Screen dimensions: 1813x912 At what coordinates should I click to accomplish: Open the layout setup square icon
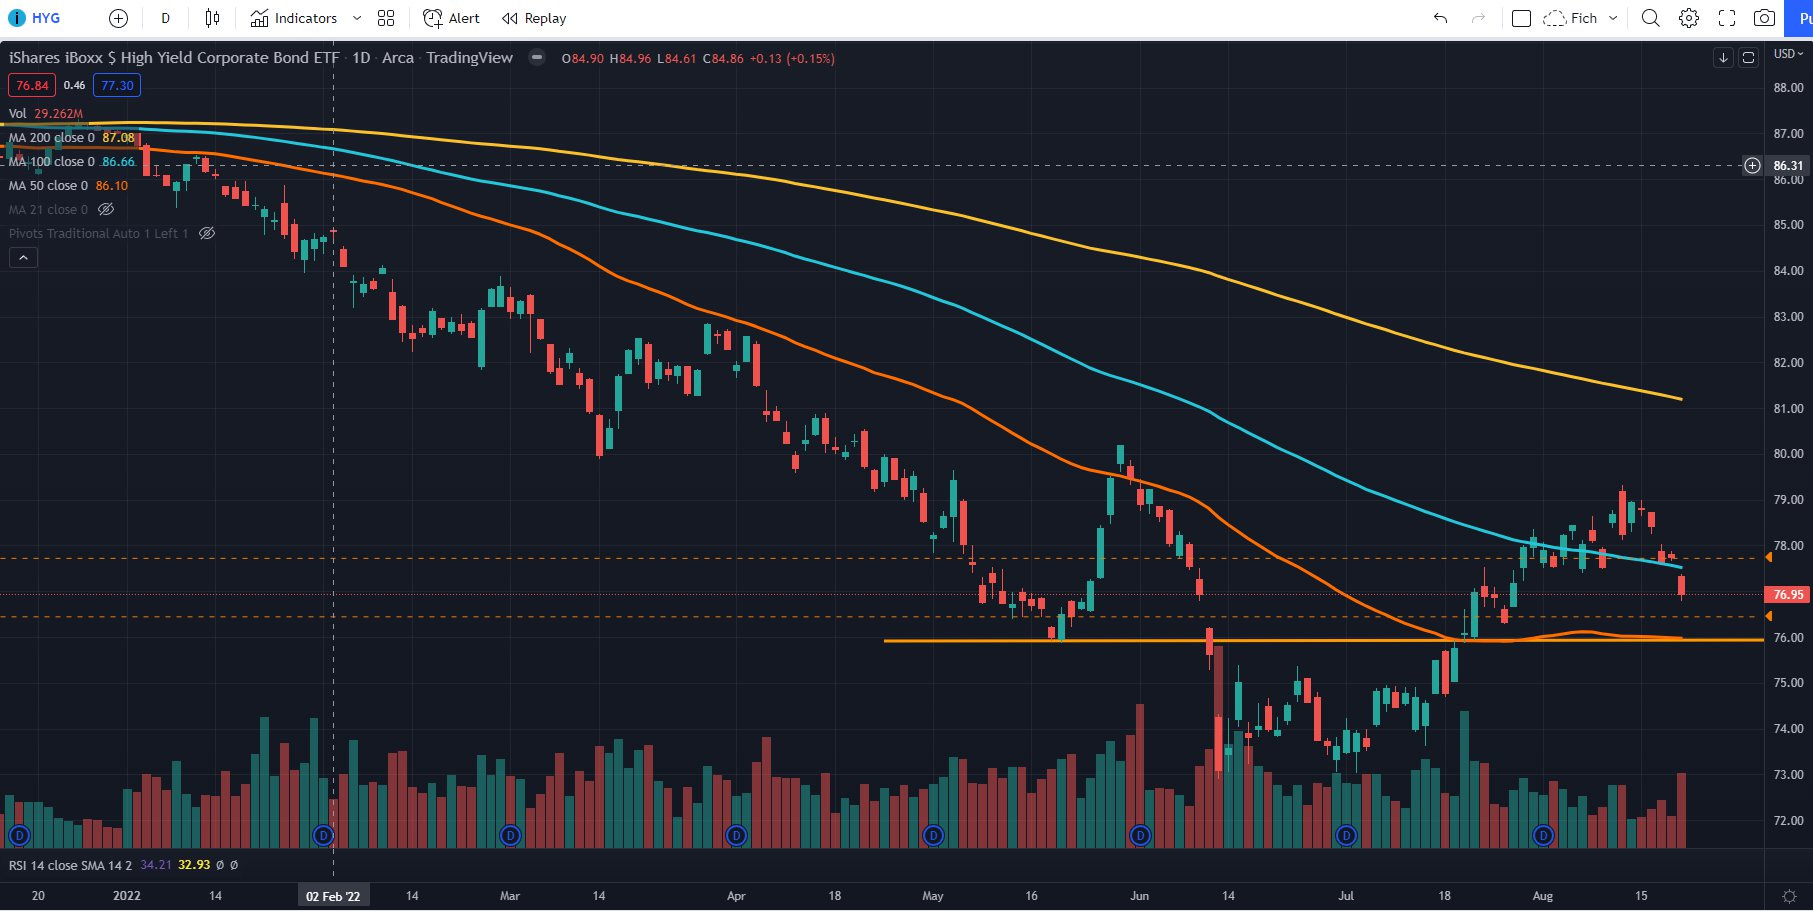point(1521,18)
